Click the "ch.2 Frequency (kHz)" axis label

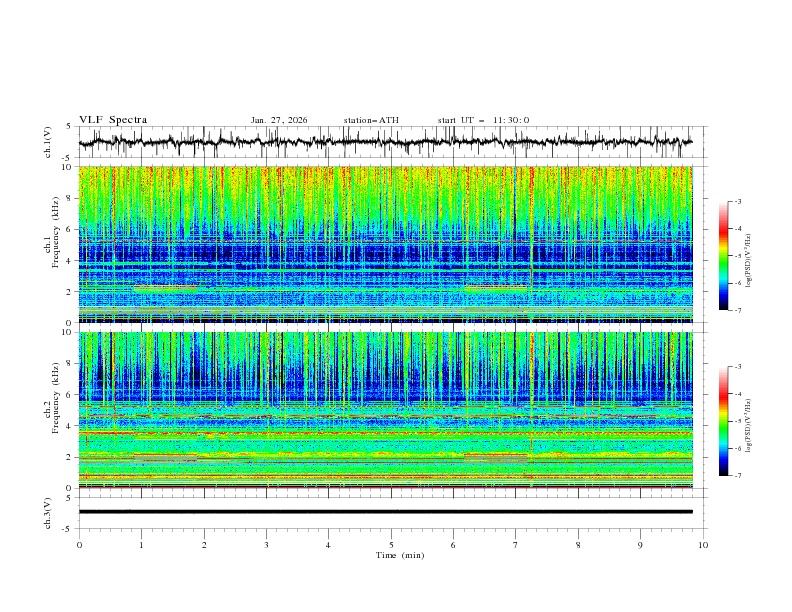[x=52, y=398]
